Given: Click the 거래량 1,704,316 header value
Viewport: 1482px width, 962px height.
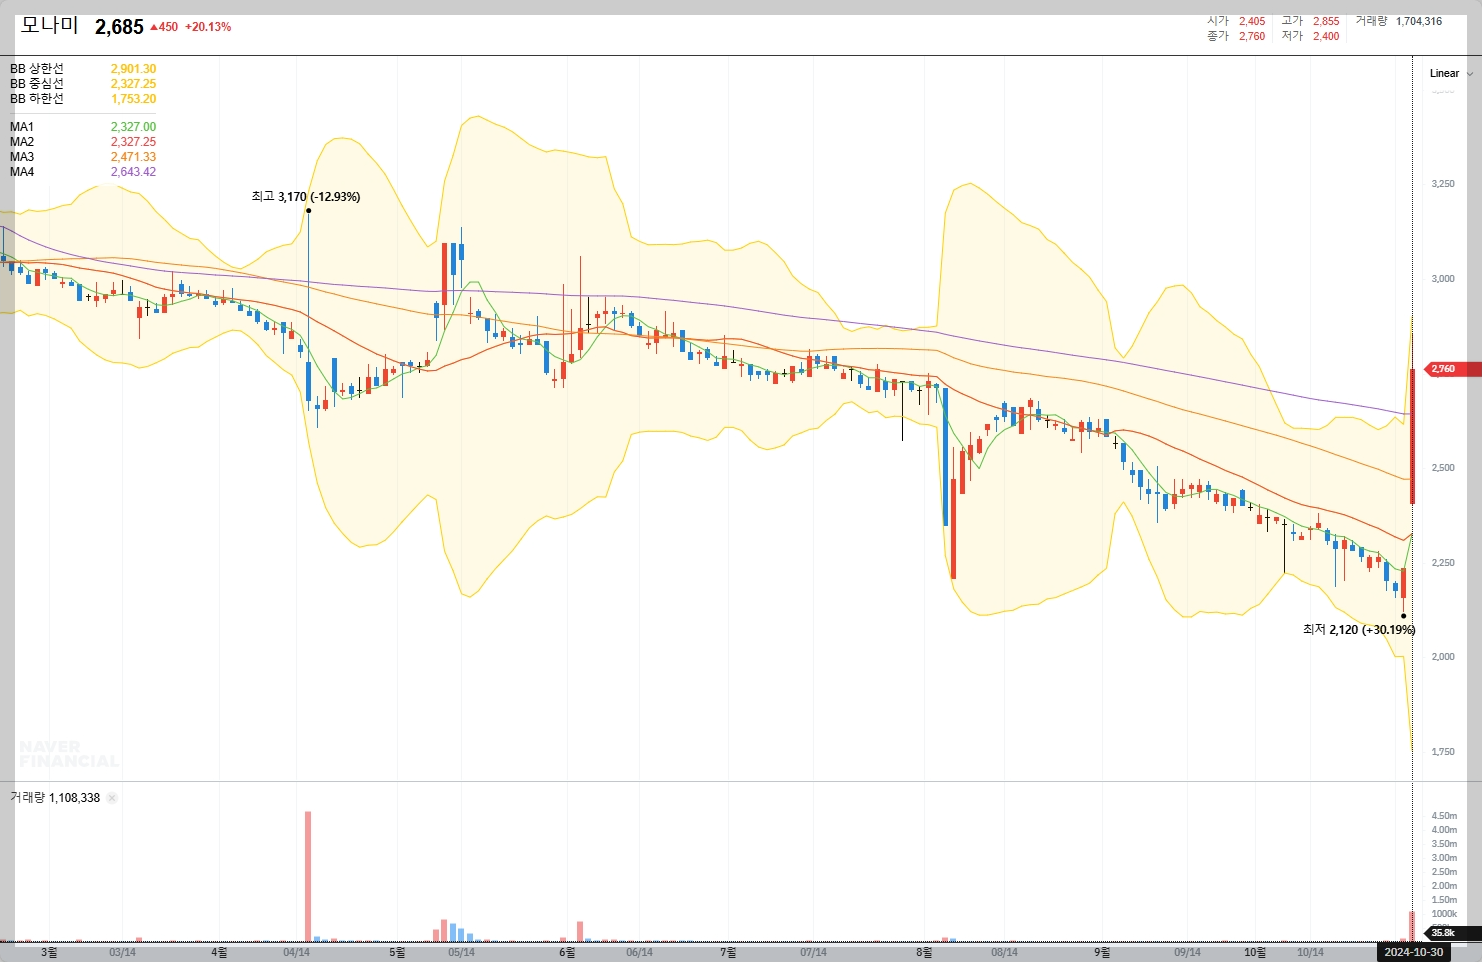Looking at the screenshot, I should pyautogui.click(x=1398, y=21).
